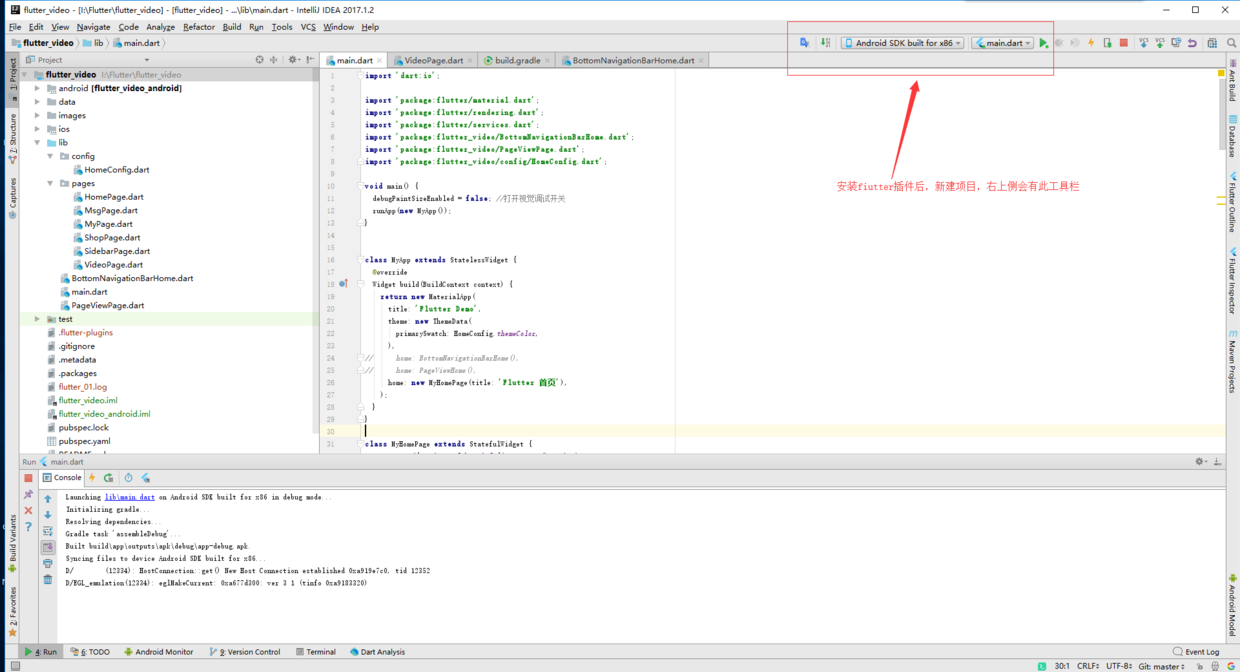Open the Terminal tool window

point(316,652)
